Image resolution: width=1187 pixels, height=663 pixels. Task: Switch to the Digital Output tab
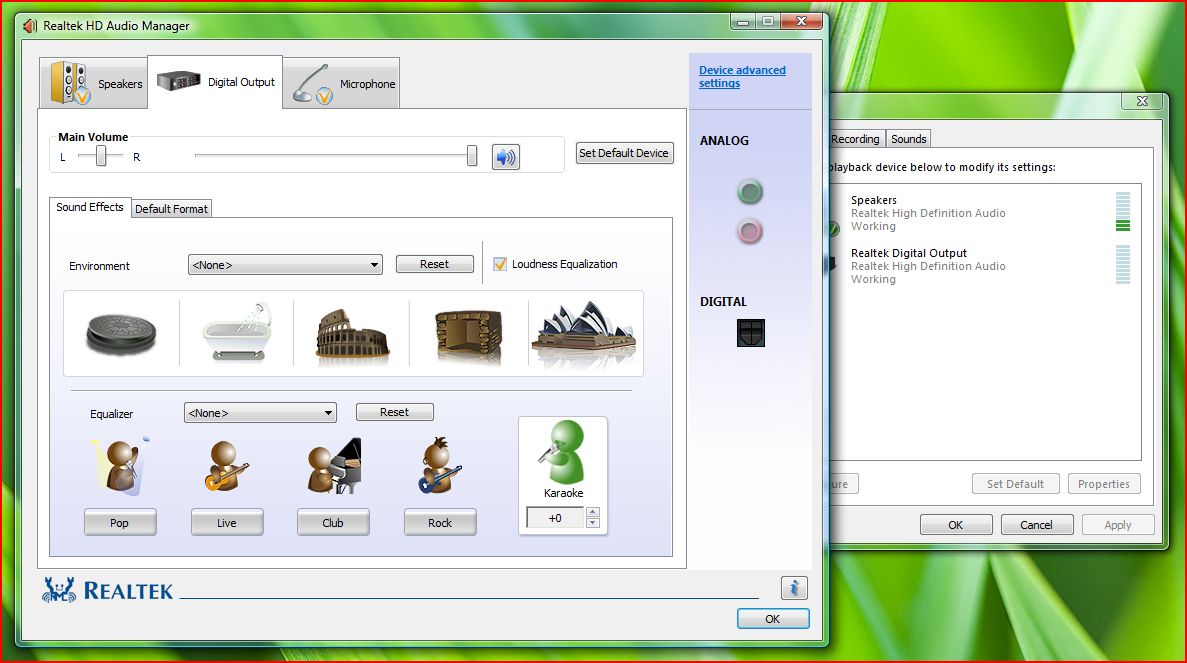(x=216, y=82)
